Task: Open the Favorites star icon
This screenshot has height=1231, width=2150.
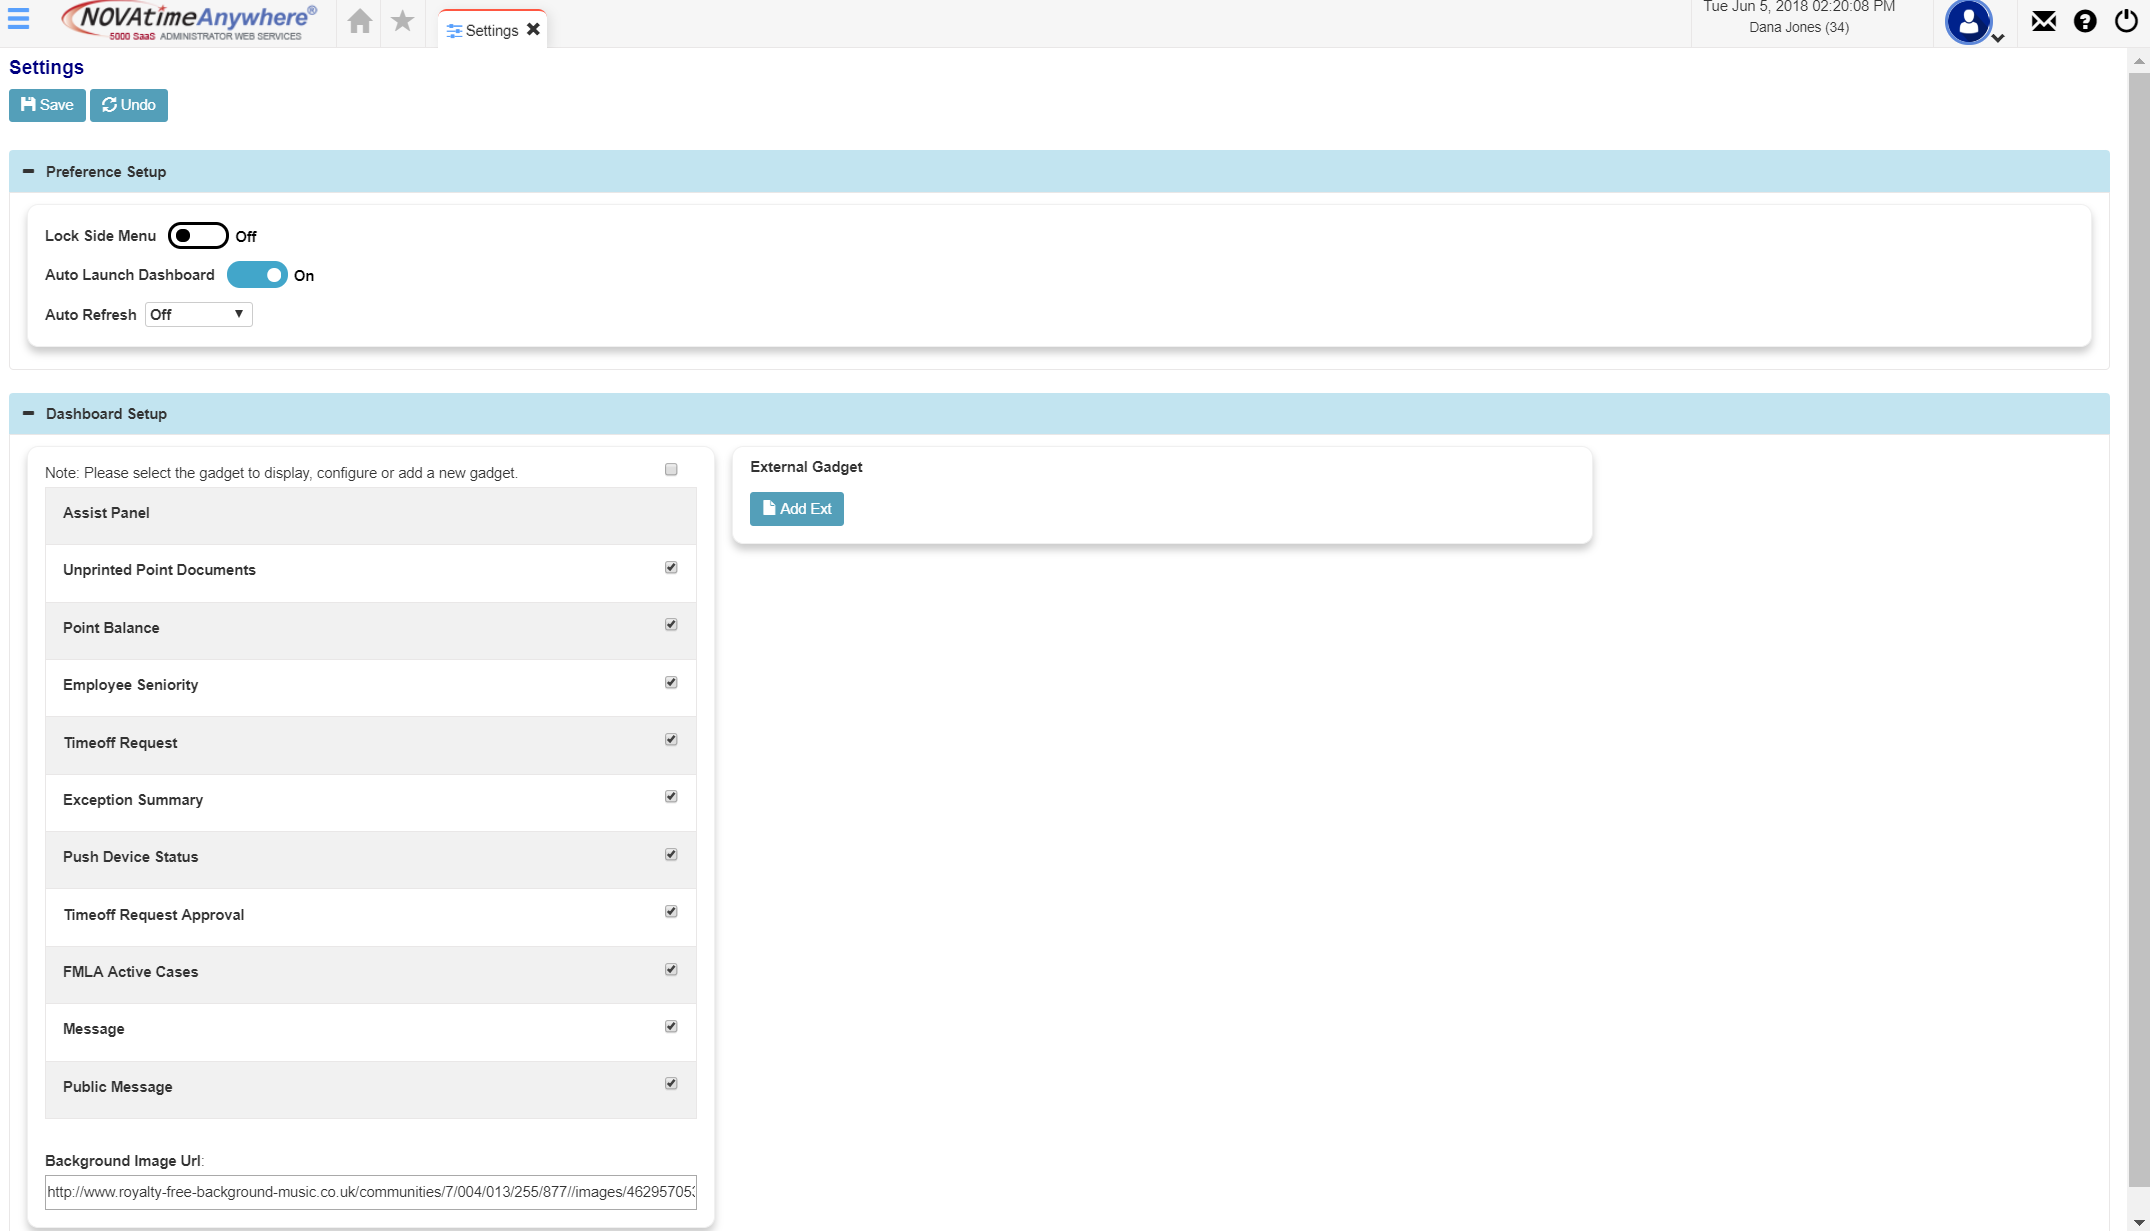Action: point(402,21)
